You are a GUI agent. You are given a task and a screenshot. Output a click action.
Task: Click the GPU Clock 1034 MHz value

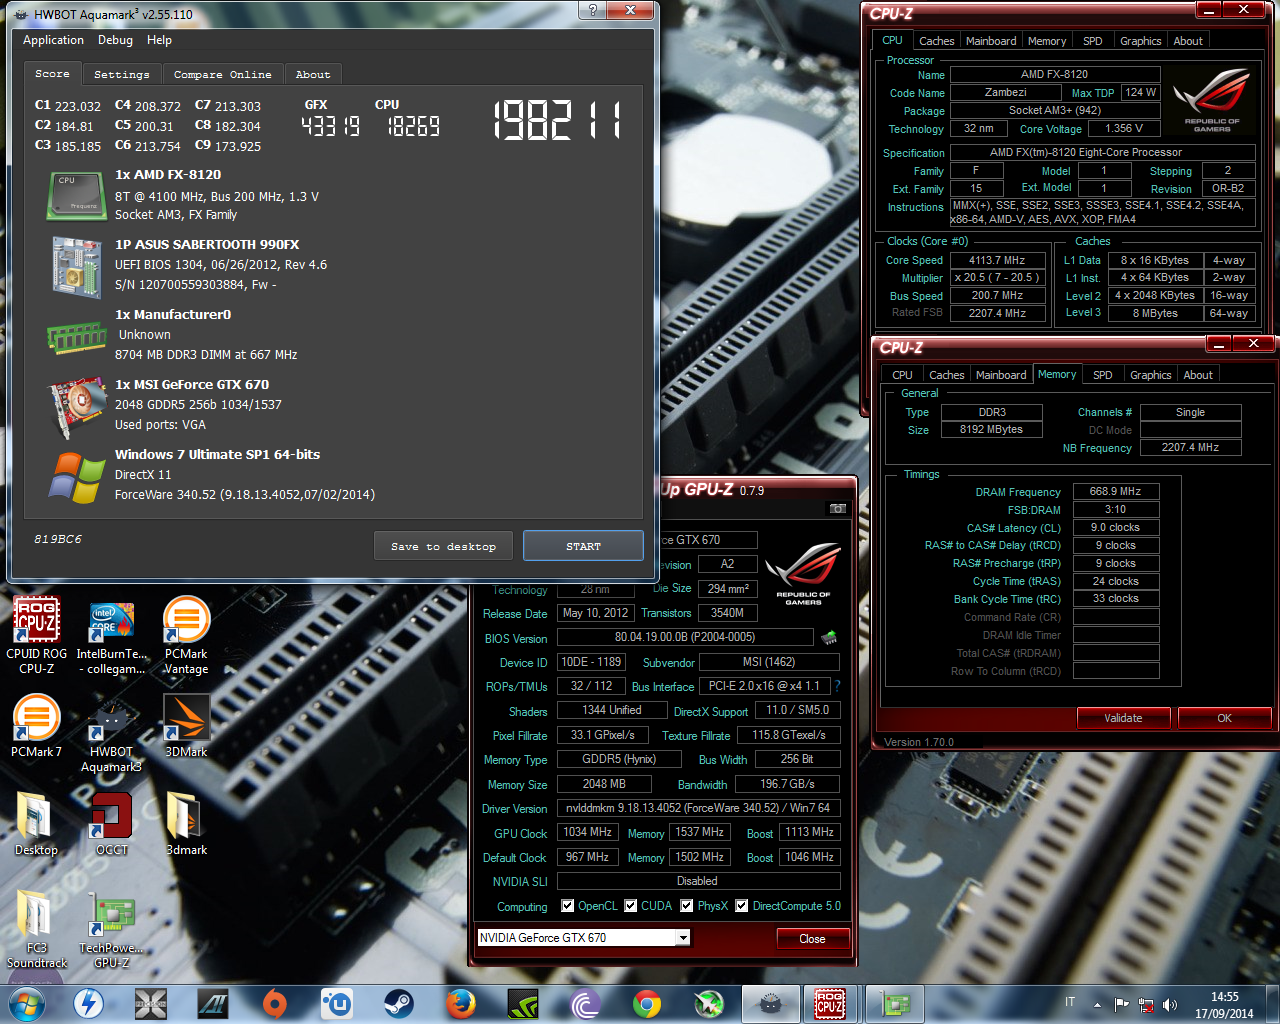pos(588,832)
